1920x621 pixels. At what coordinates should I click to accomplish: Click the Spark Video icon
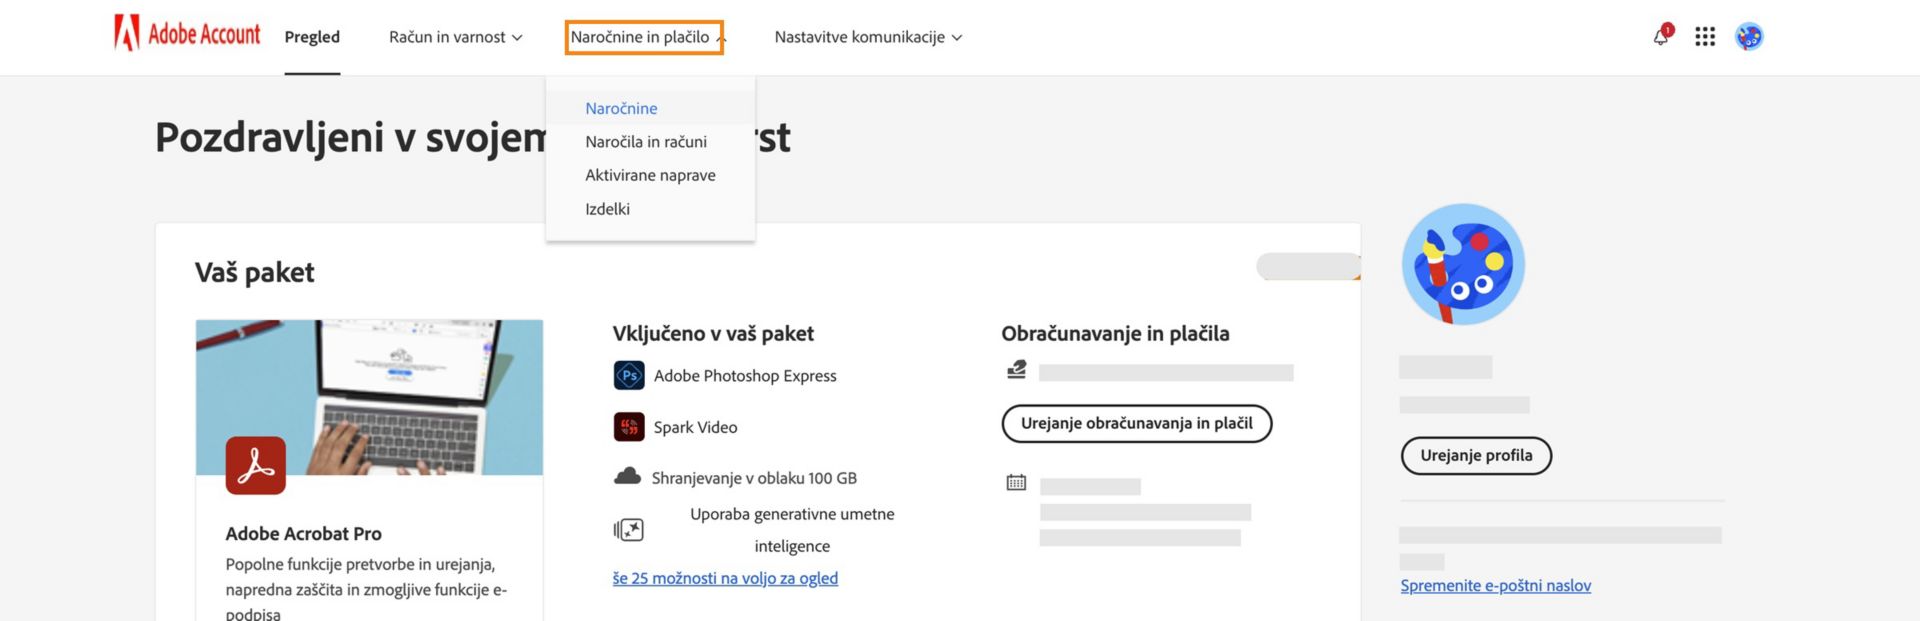point(629,427)
